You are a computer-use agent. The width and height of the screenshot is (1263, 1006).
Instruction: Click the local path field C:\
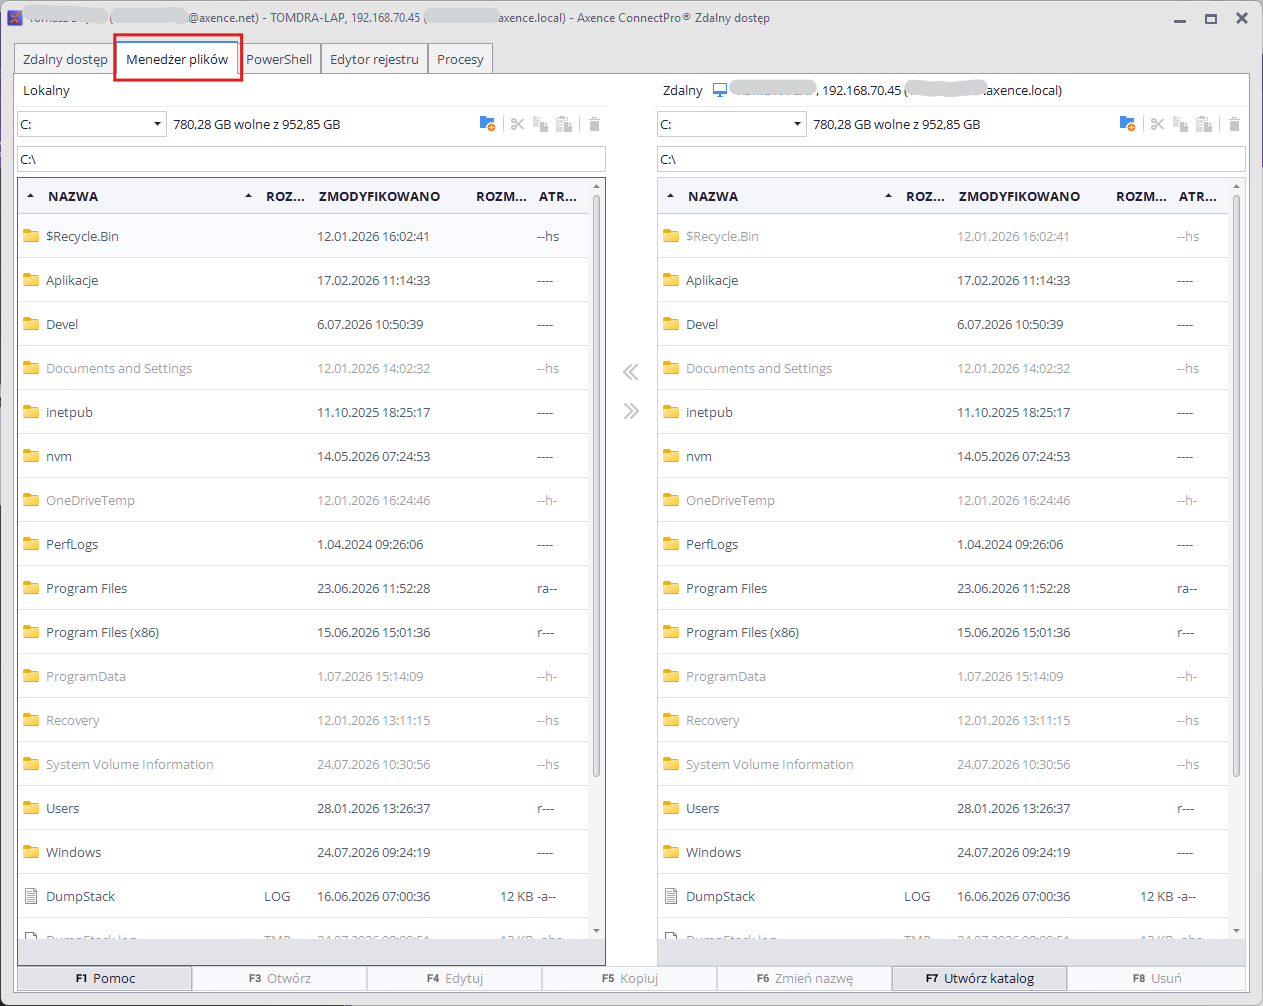coord(311,159)
